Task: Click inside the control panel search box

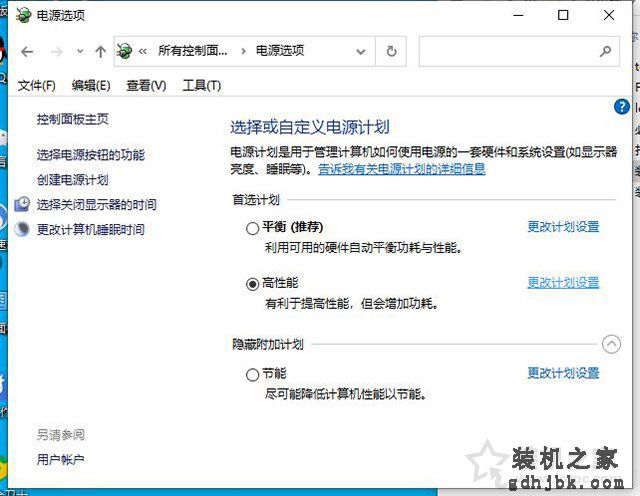Action: click(519, 51)
